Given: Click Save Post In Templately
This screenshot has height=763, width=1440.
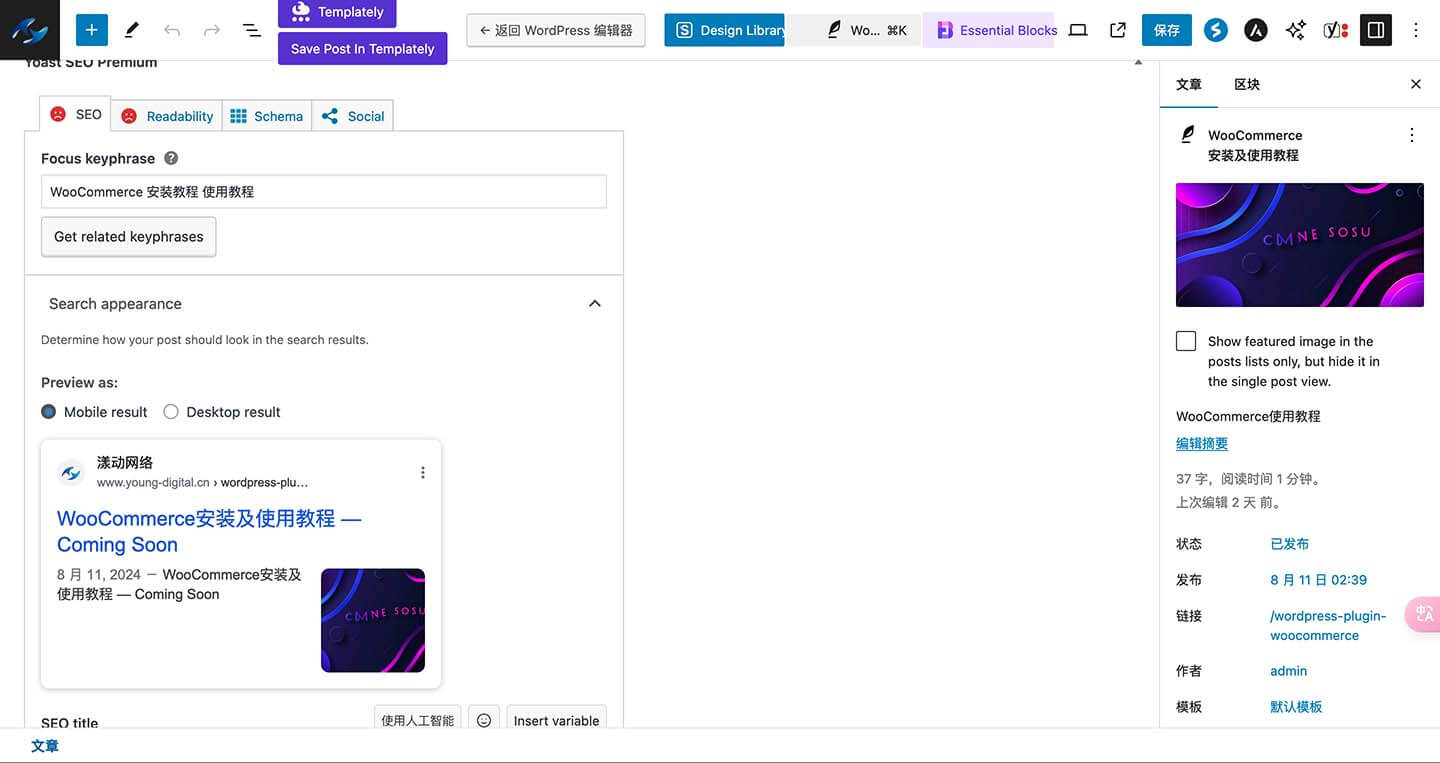Looking at the screenshot, I should coord(362,48).
